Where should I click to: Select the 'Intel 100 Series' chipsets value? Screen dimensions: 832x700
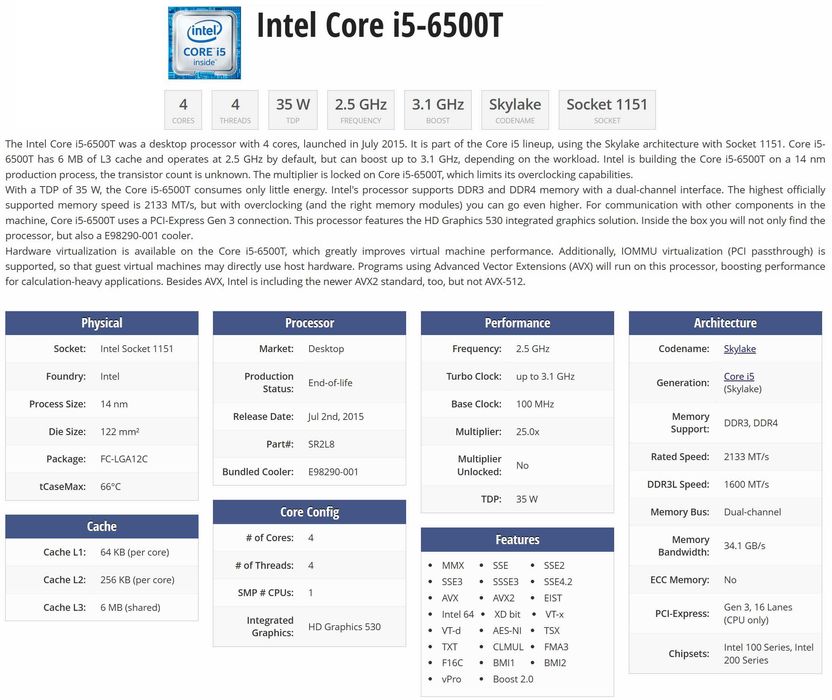[x=758, y=647]
